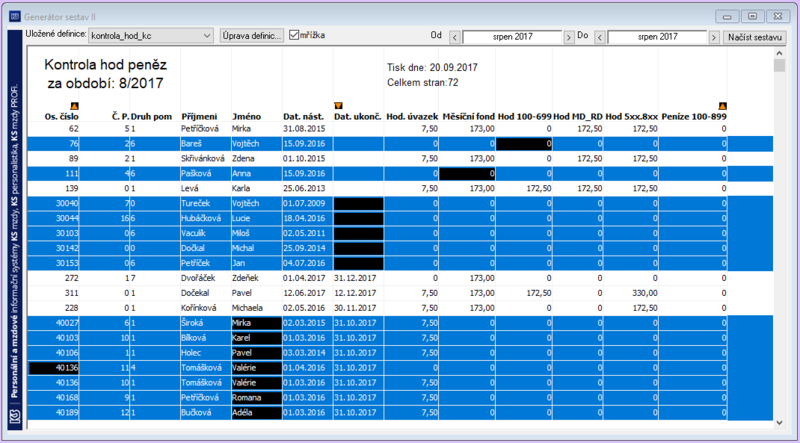Click the Od date field showing srpen 2017
The width and height of the screenshot is (800, 443).
[x=512, y=37]
